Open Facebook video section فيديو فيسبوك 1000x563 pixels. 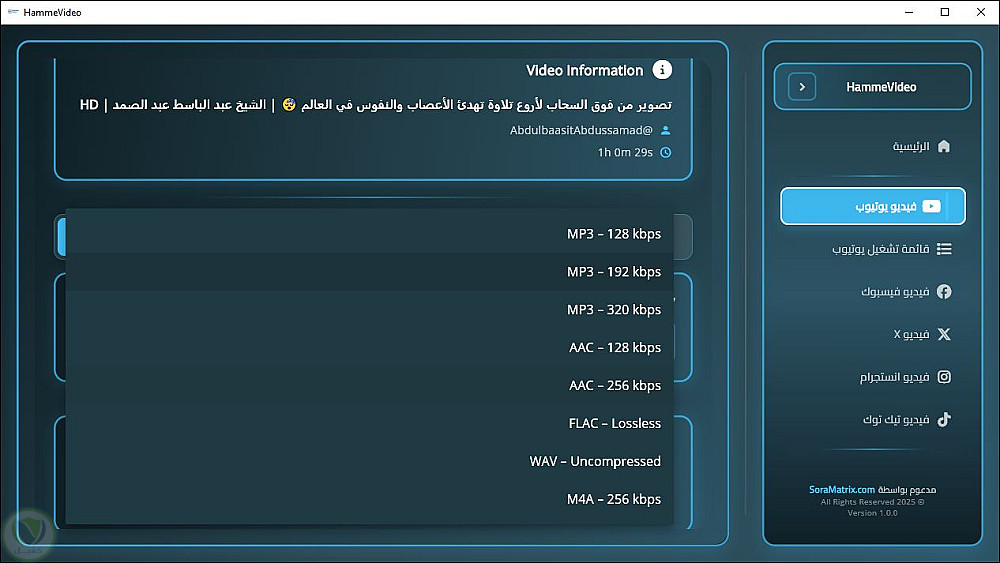click(906, 291)
